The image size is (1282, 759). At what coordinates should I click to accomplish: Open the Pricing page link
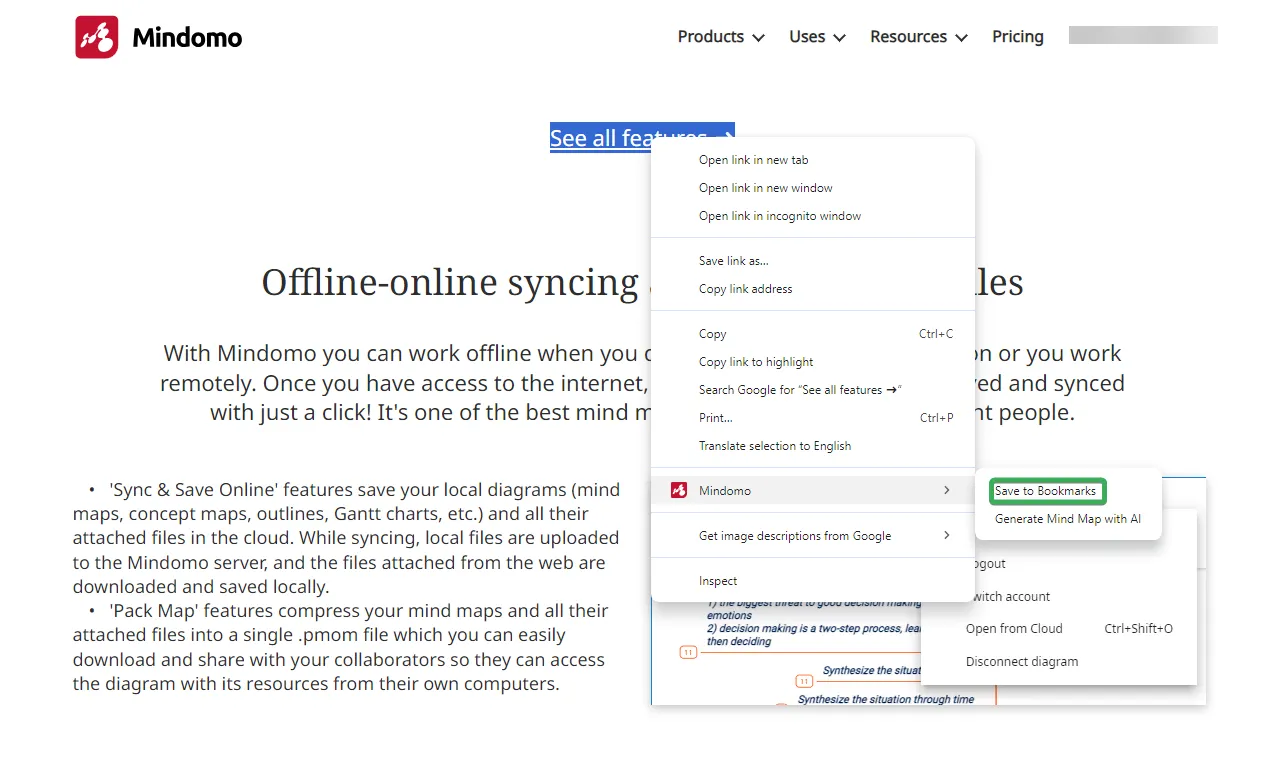pos(1017,37)
